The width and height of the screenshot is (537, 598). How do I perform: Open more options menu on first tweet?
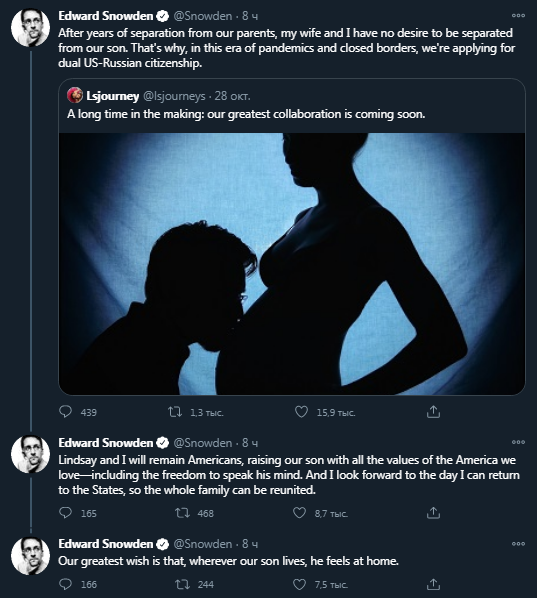coord(518,16)
